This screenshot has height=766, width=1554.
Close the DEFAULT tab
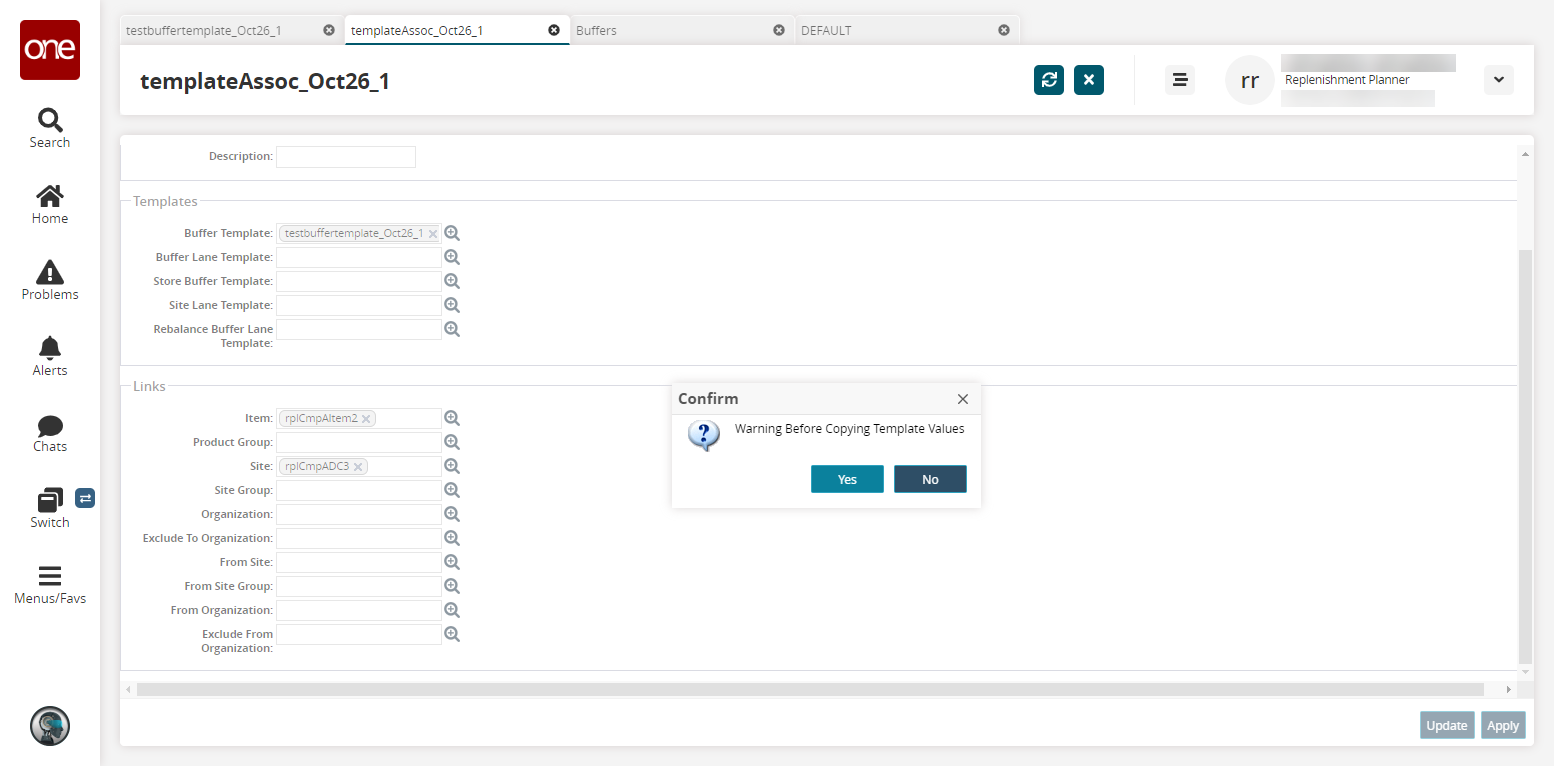(1004, 30)
